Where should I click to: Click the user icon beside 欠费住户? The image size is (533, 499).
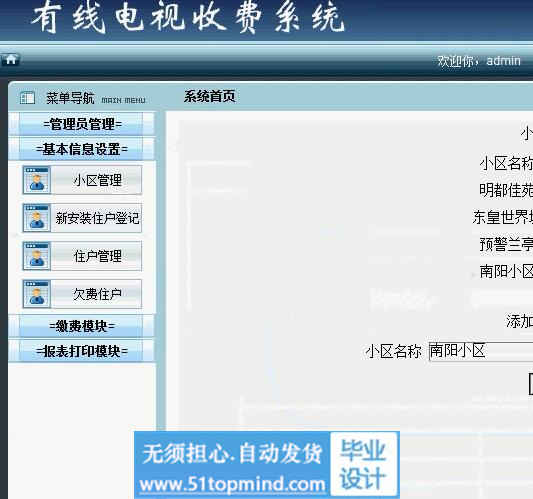(37, 294)
